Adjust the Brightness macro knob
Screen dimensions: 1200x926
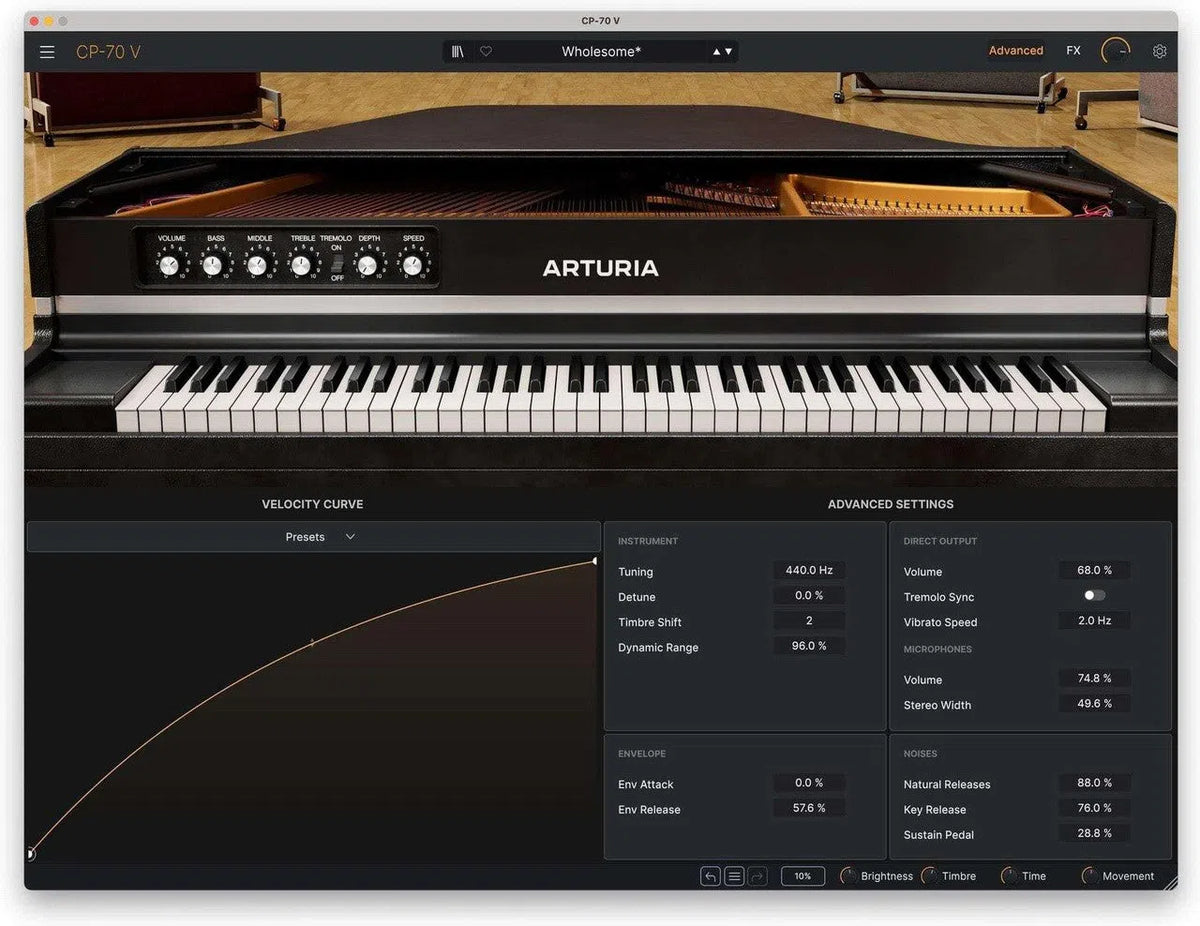[x=847, y=875]
